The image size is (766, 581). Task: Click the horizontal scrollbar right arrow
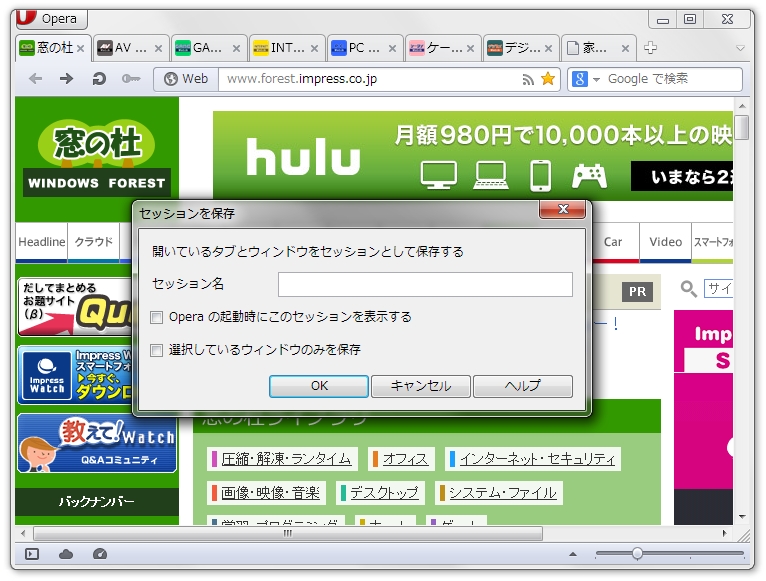(x=724, y=533)
